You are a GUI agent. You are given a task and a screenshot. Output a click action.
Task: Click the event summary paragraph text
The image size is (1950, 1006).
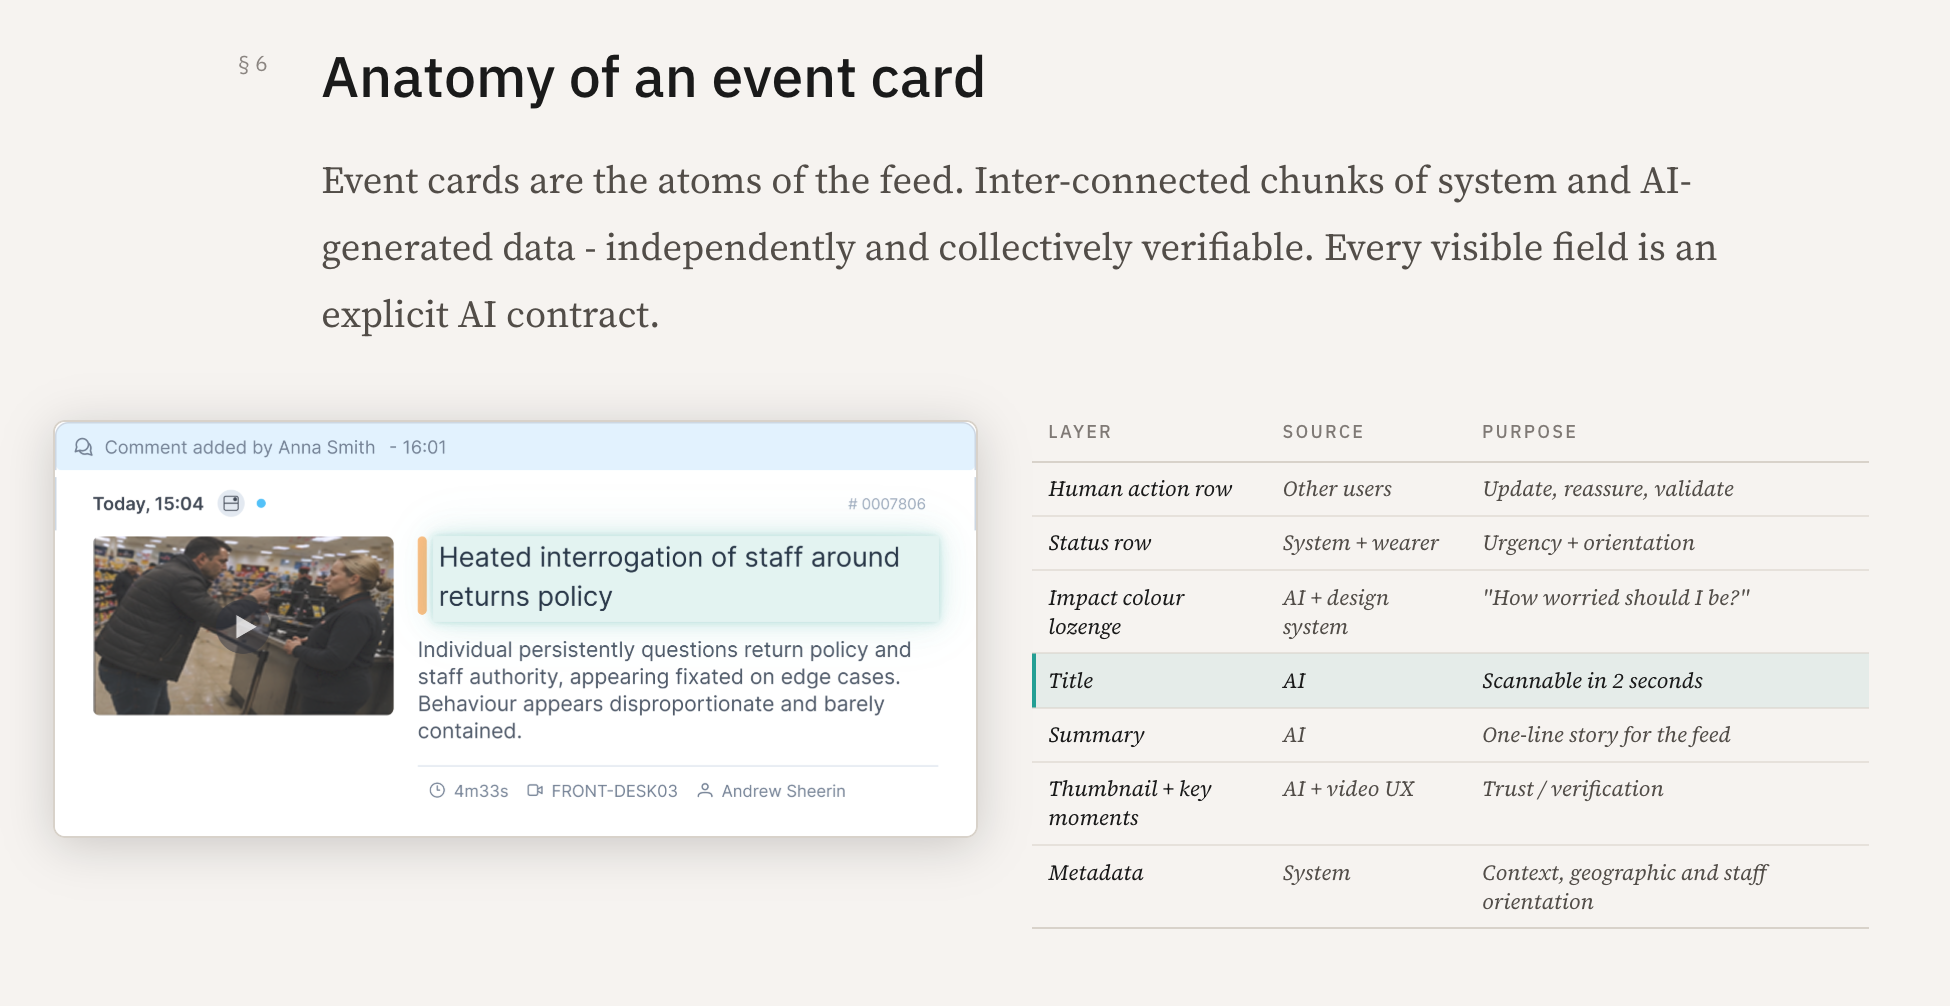[665, 690]
